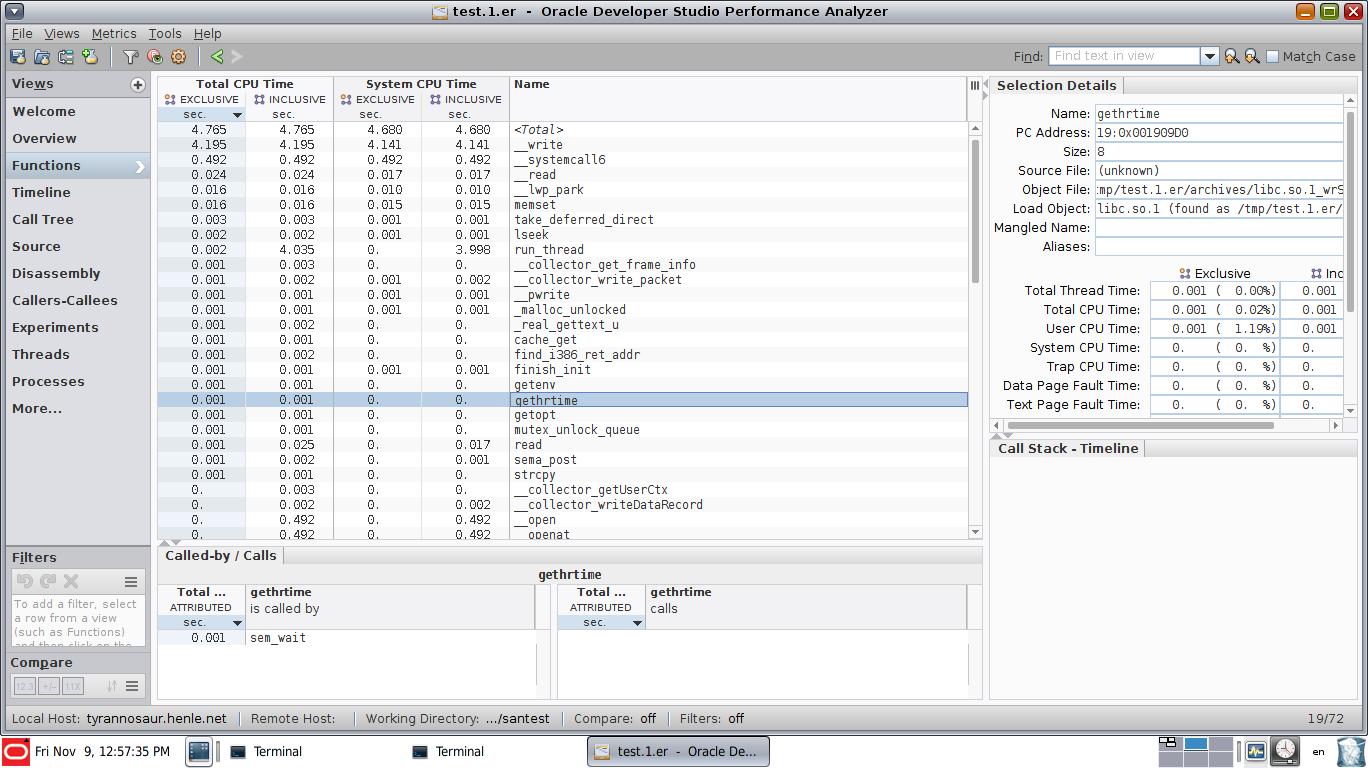Click the Open Experiment folder icon

(x=42, y=57)
